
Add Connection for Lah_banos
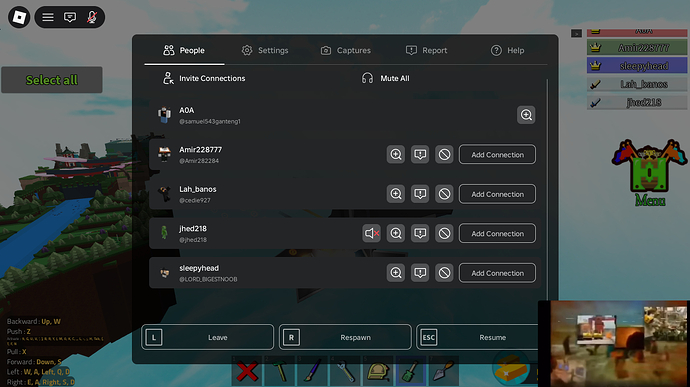click(x=497, y=194)
